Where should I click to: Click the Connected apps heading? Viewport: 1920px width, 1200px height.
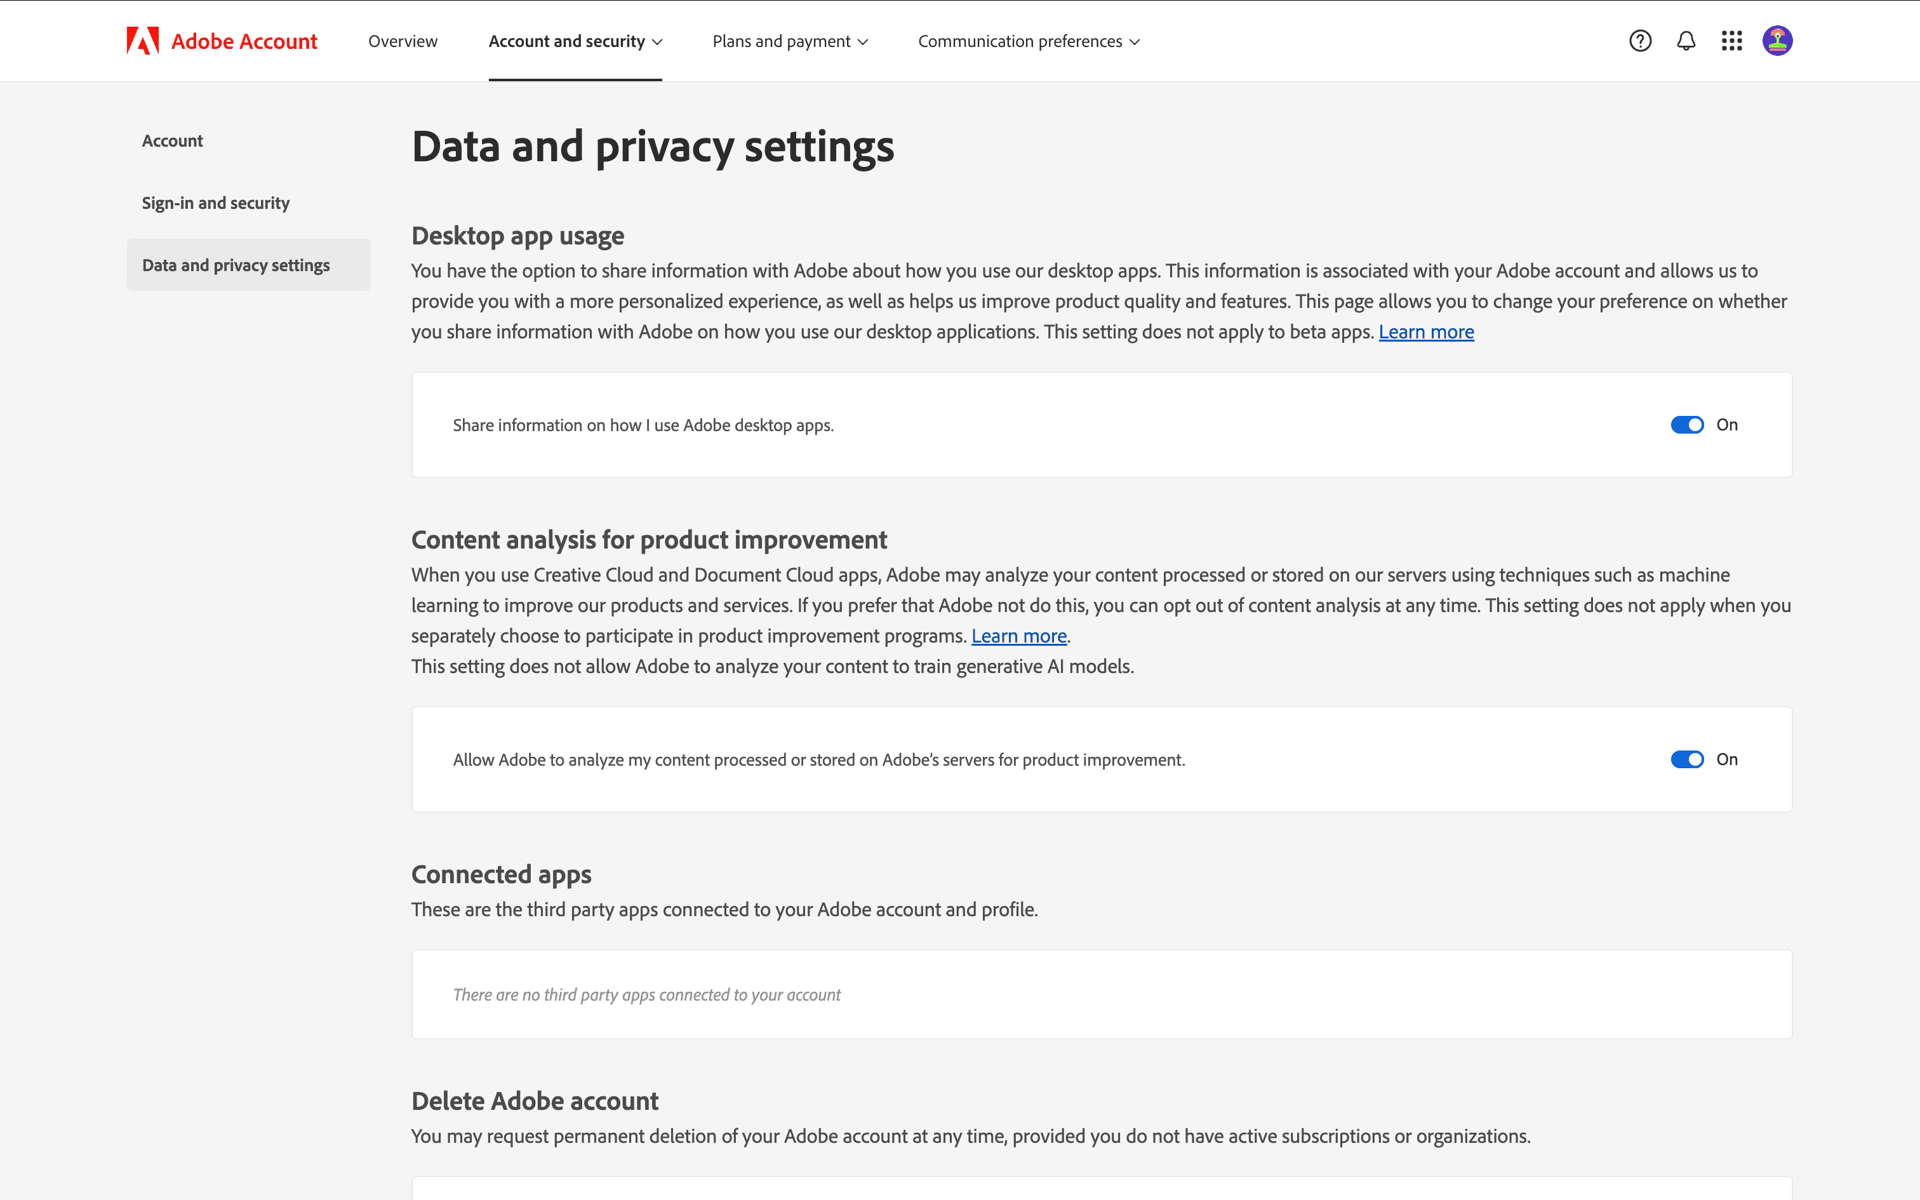(501, 875)
